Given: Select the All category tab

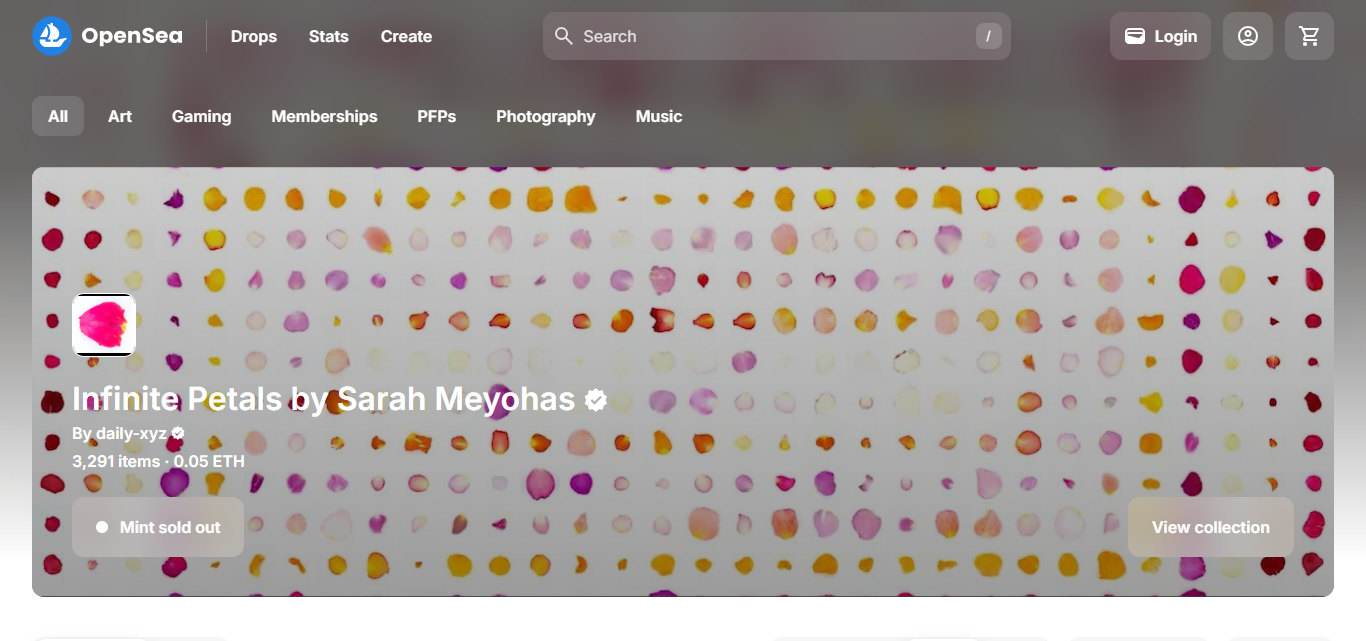Looking at the screenshot, I should pos(58,116).
